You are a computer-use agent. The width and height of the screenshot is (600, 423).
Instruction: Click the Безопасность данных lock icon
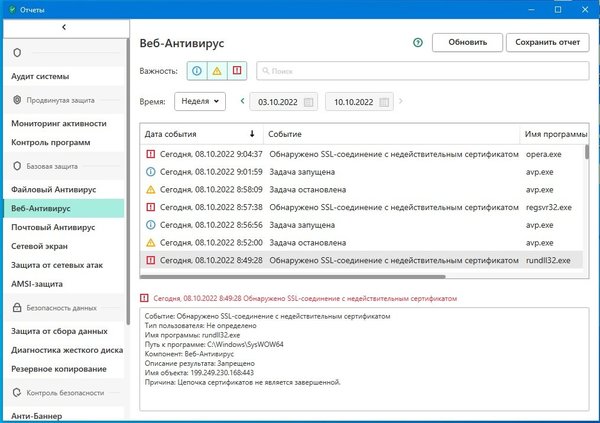17,307
